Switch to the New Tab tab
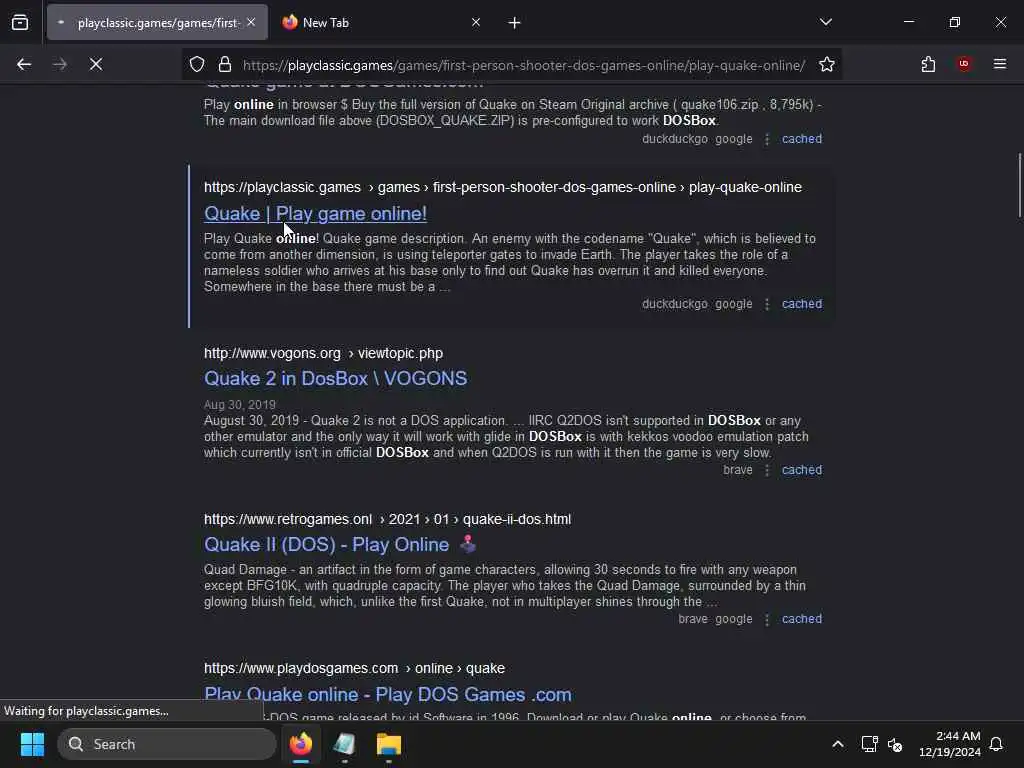 coord(379,22)
